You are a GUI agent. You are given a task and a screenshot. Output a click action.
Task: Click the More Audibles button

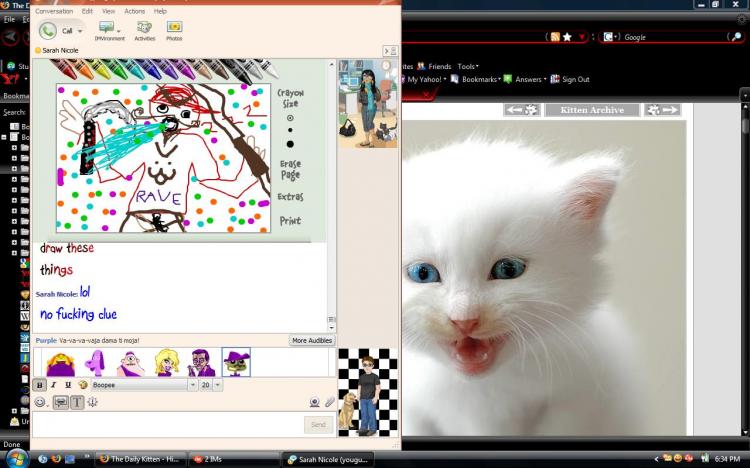pyautogui.click(x=312, y=340)
